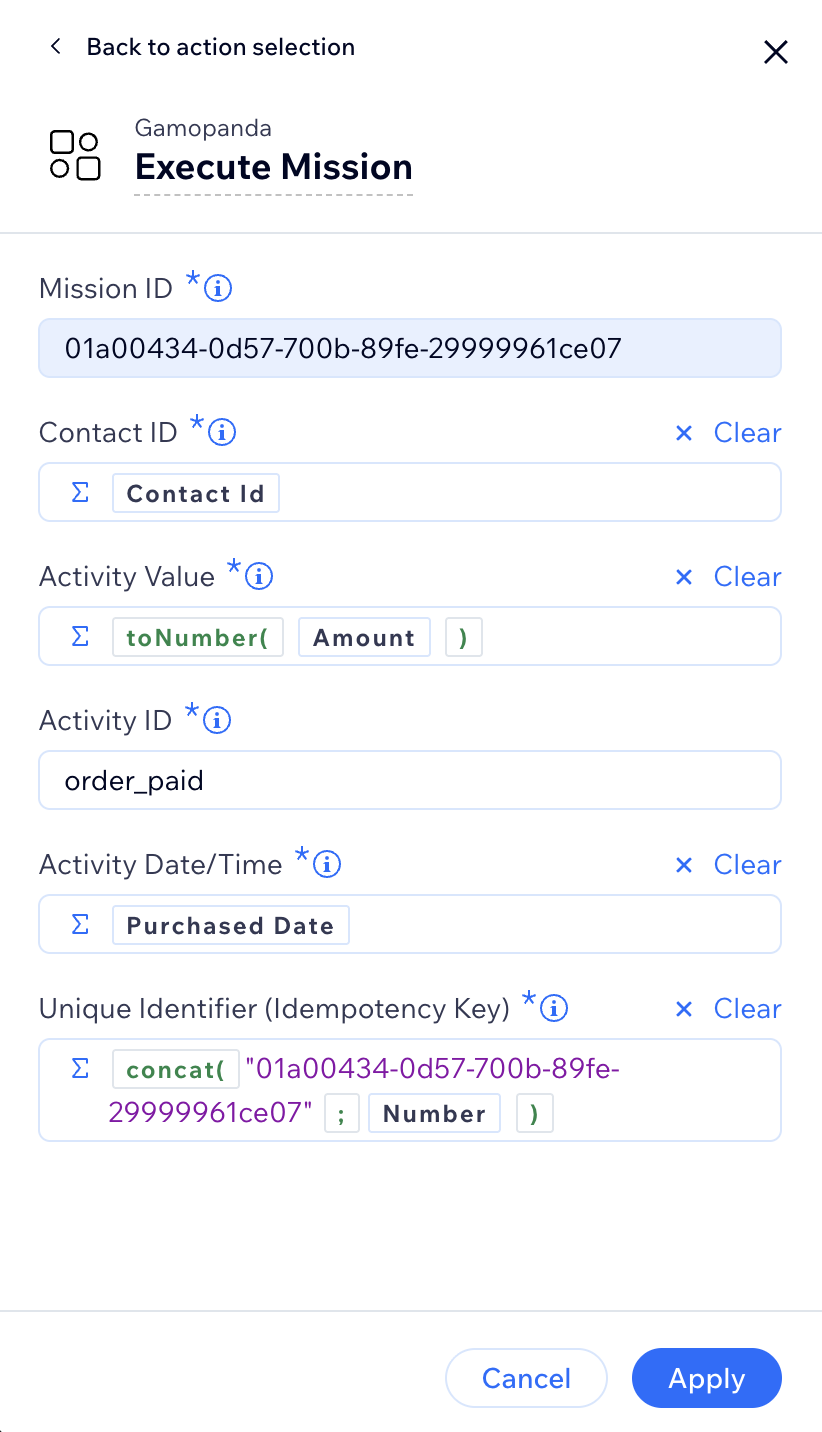The width and height of the screenshot is (822, 1432).
Task: Focus the Mission ID input field
Action: (x=410, y=348)
